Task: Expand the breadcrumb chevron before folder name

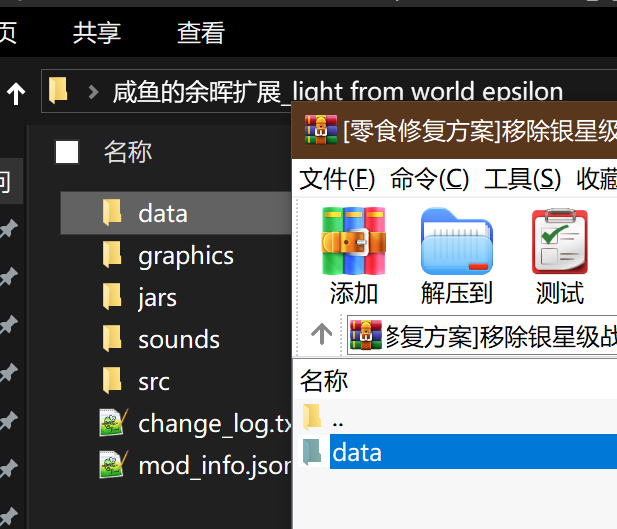Action: click(93, 93)
